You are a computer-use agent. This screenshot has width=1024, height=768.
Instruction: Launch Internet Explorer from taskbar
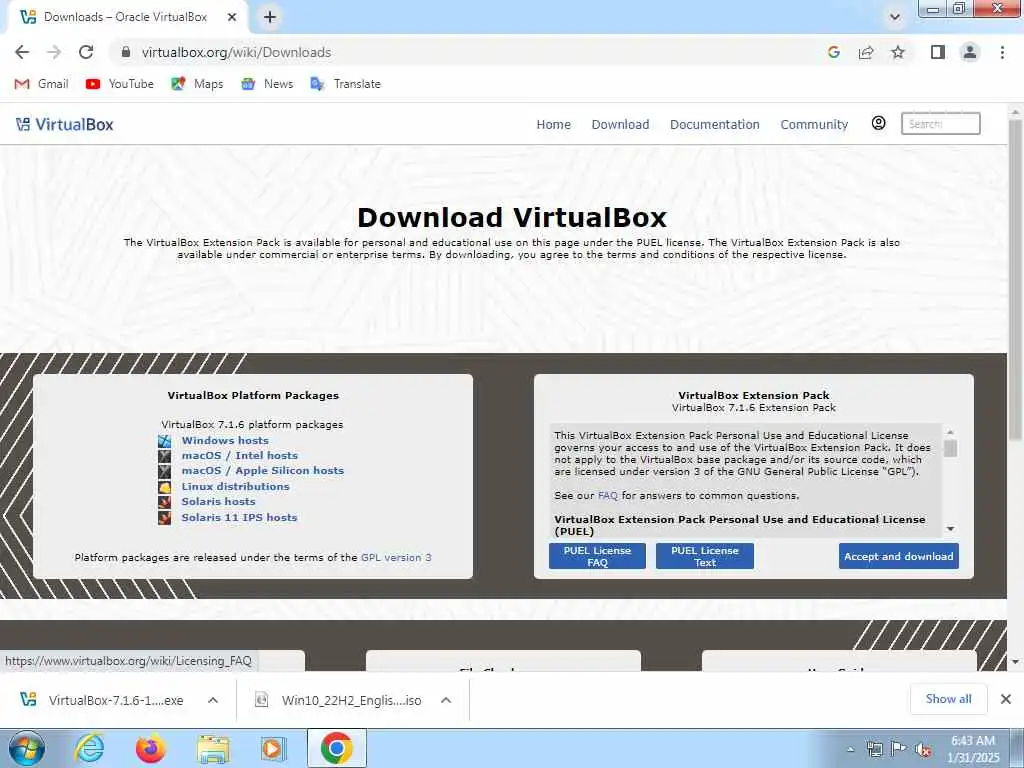point(89,748)
